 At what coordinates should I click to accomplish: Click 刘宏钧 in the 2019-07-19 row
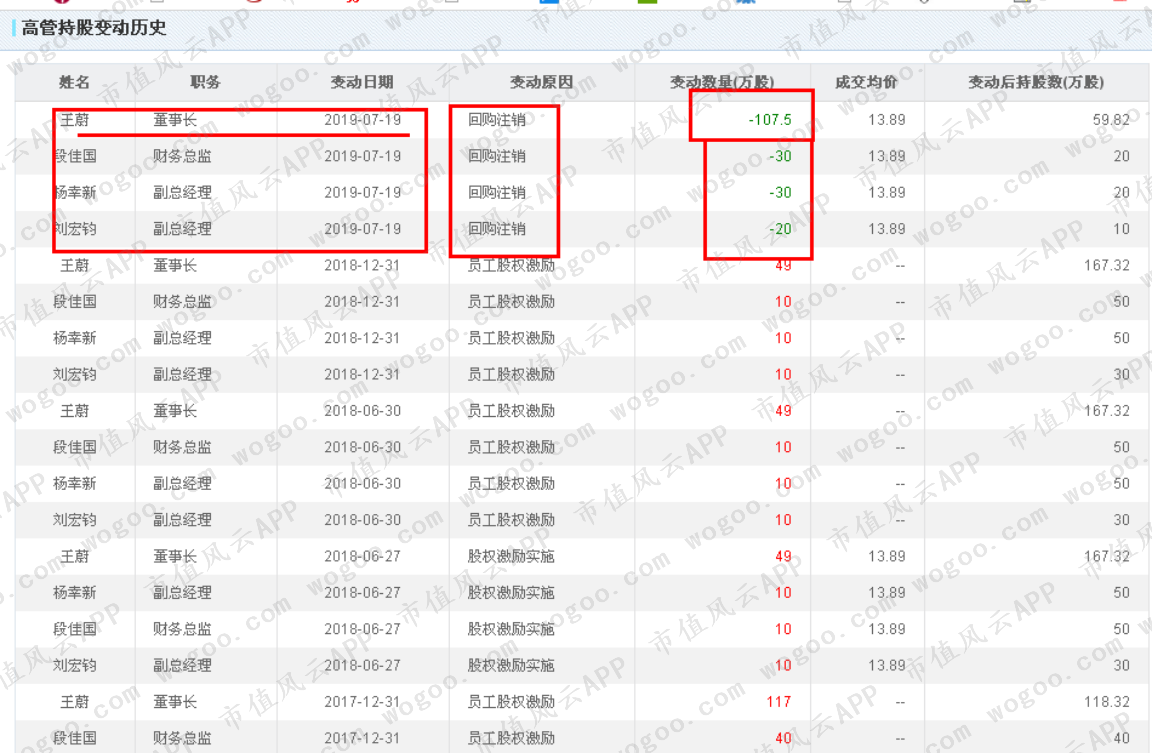pos(74,229)
